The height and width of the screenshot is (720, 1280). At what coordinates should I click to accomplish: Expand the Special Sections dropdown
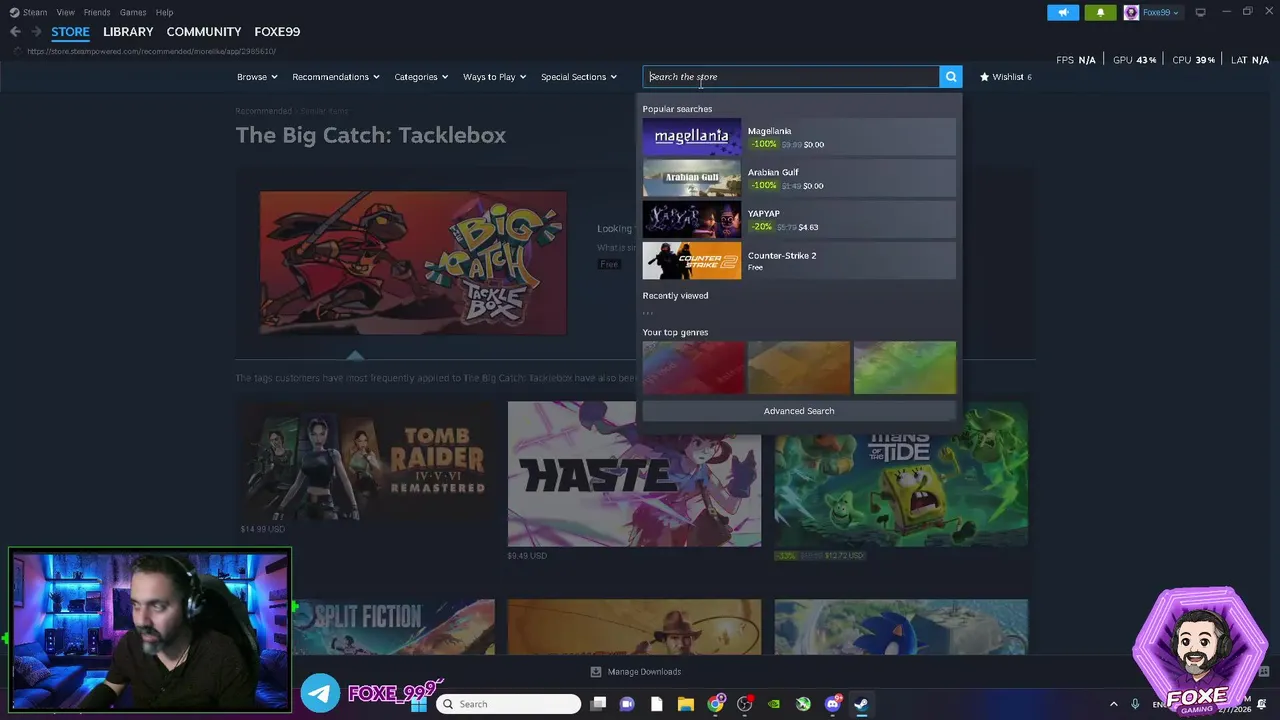tap(579, 77)
